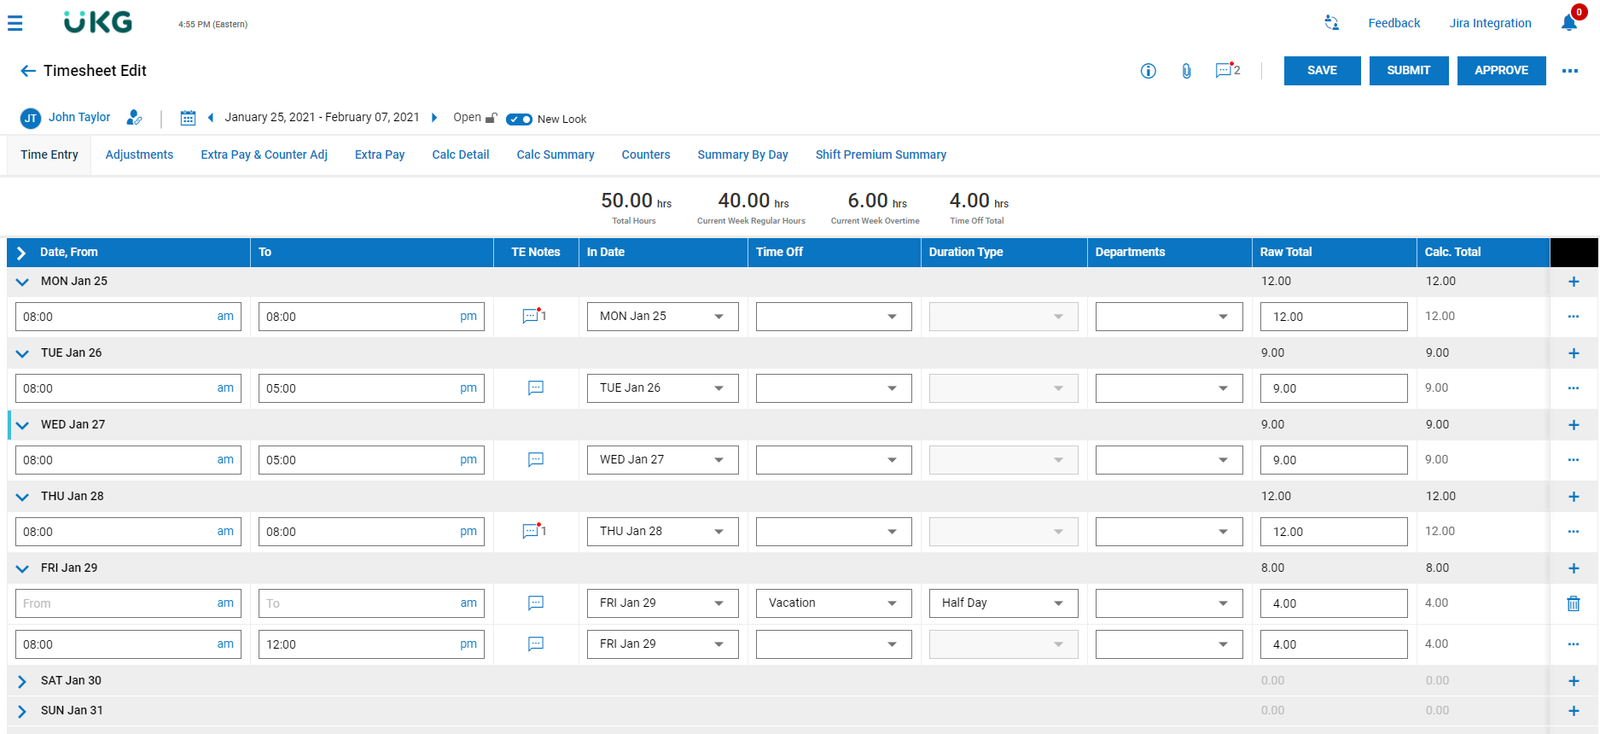Collapse the WED Jan 27 day group

pyautogui.click(x=22, y=425)
